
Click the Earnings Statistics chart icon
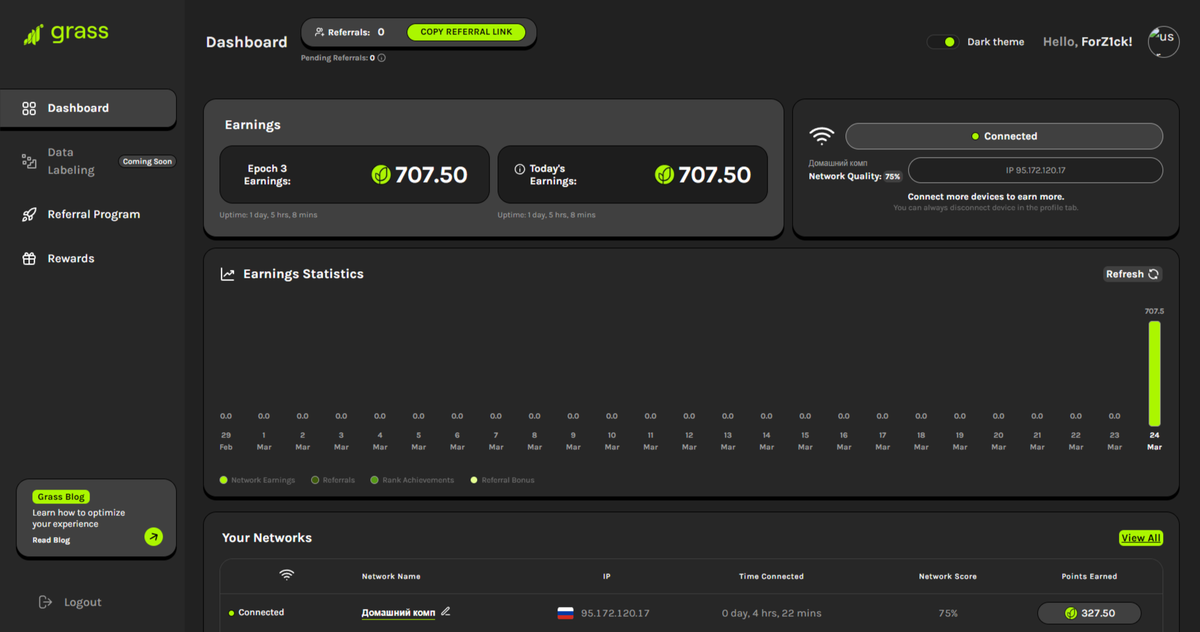(228, 274)
